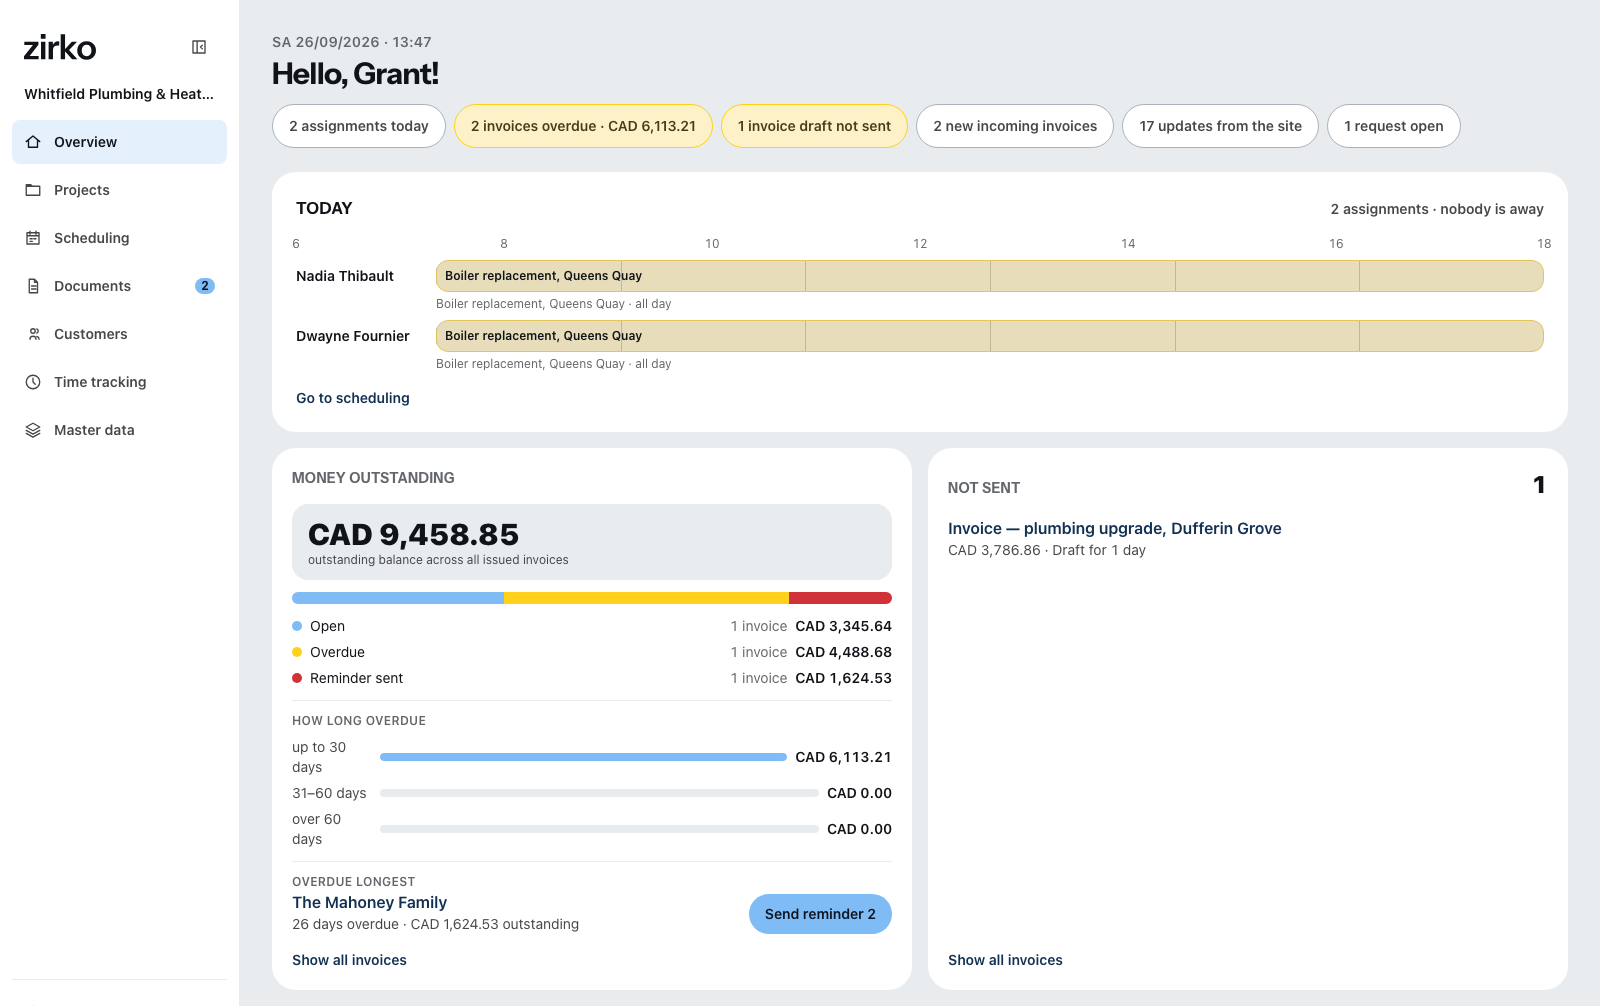Screen dimensions: 1600x1006
Task: Click the over 60 days overdue bar
Action: [599, 829]
